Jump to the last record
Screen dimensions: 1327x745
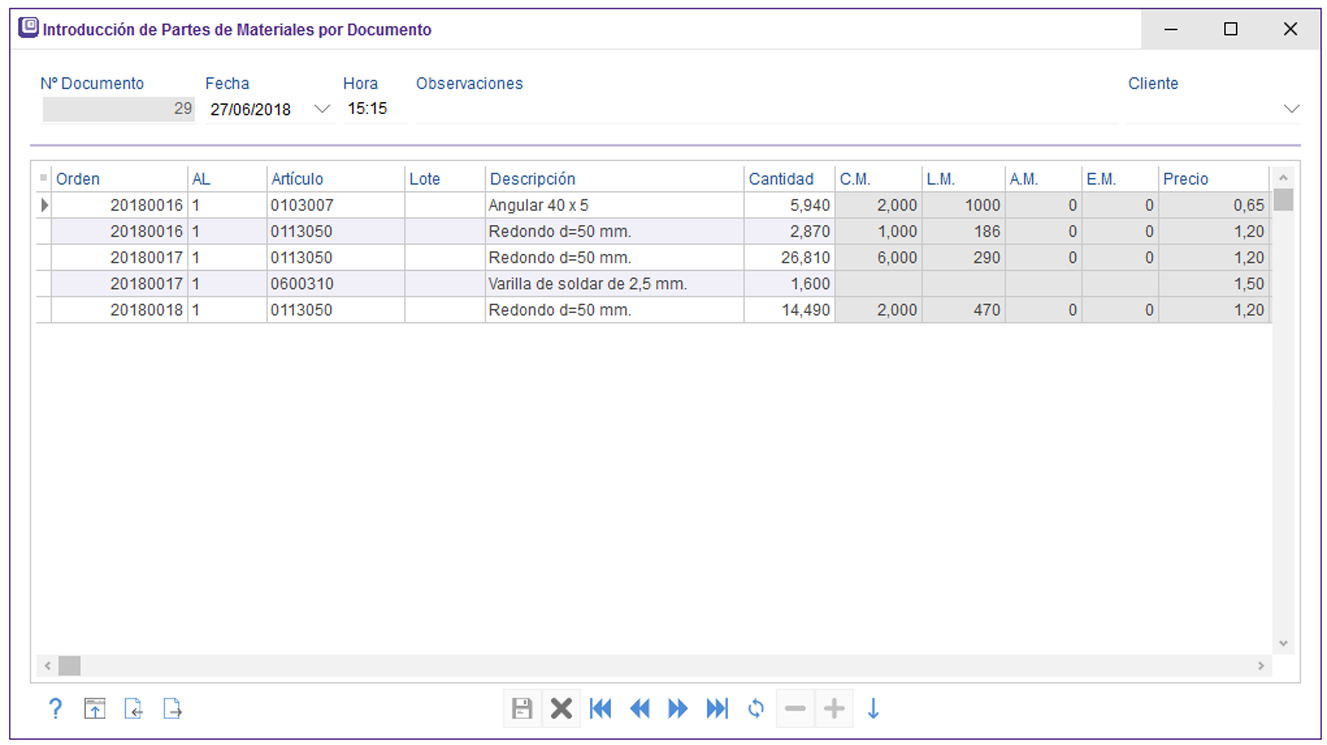(717, 709)
